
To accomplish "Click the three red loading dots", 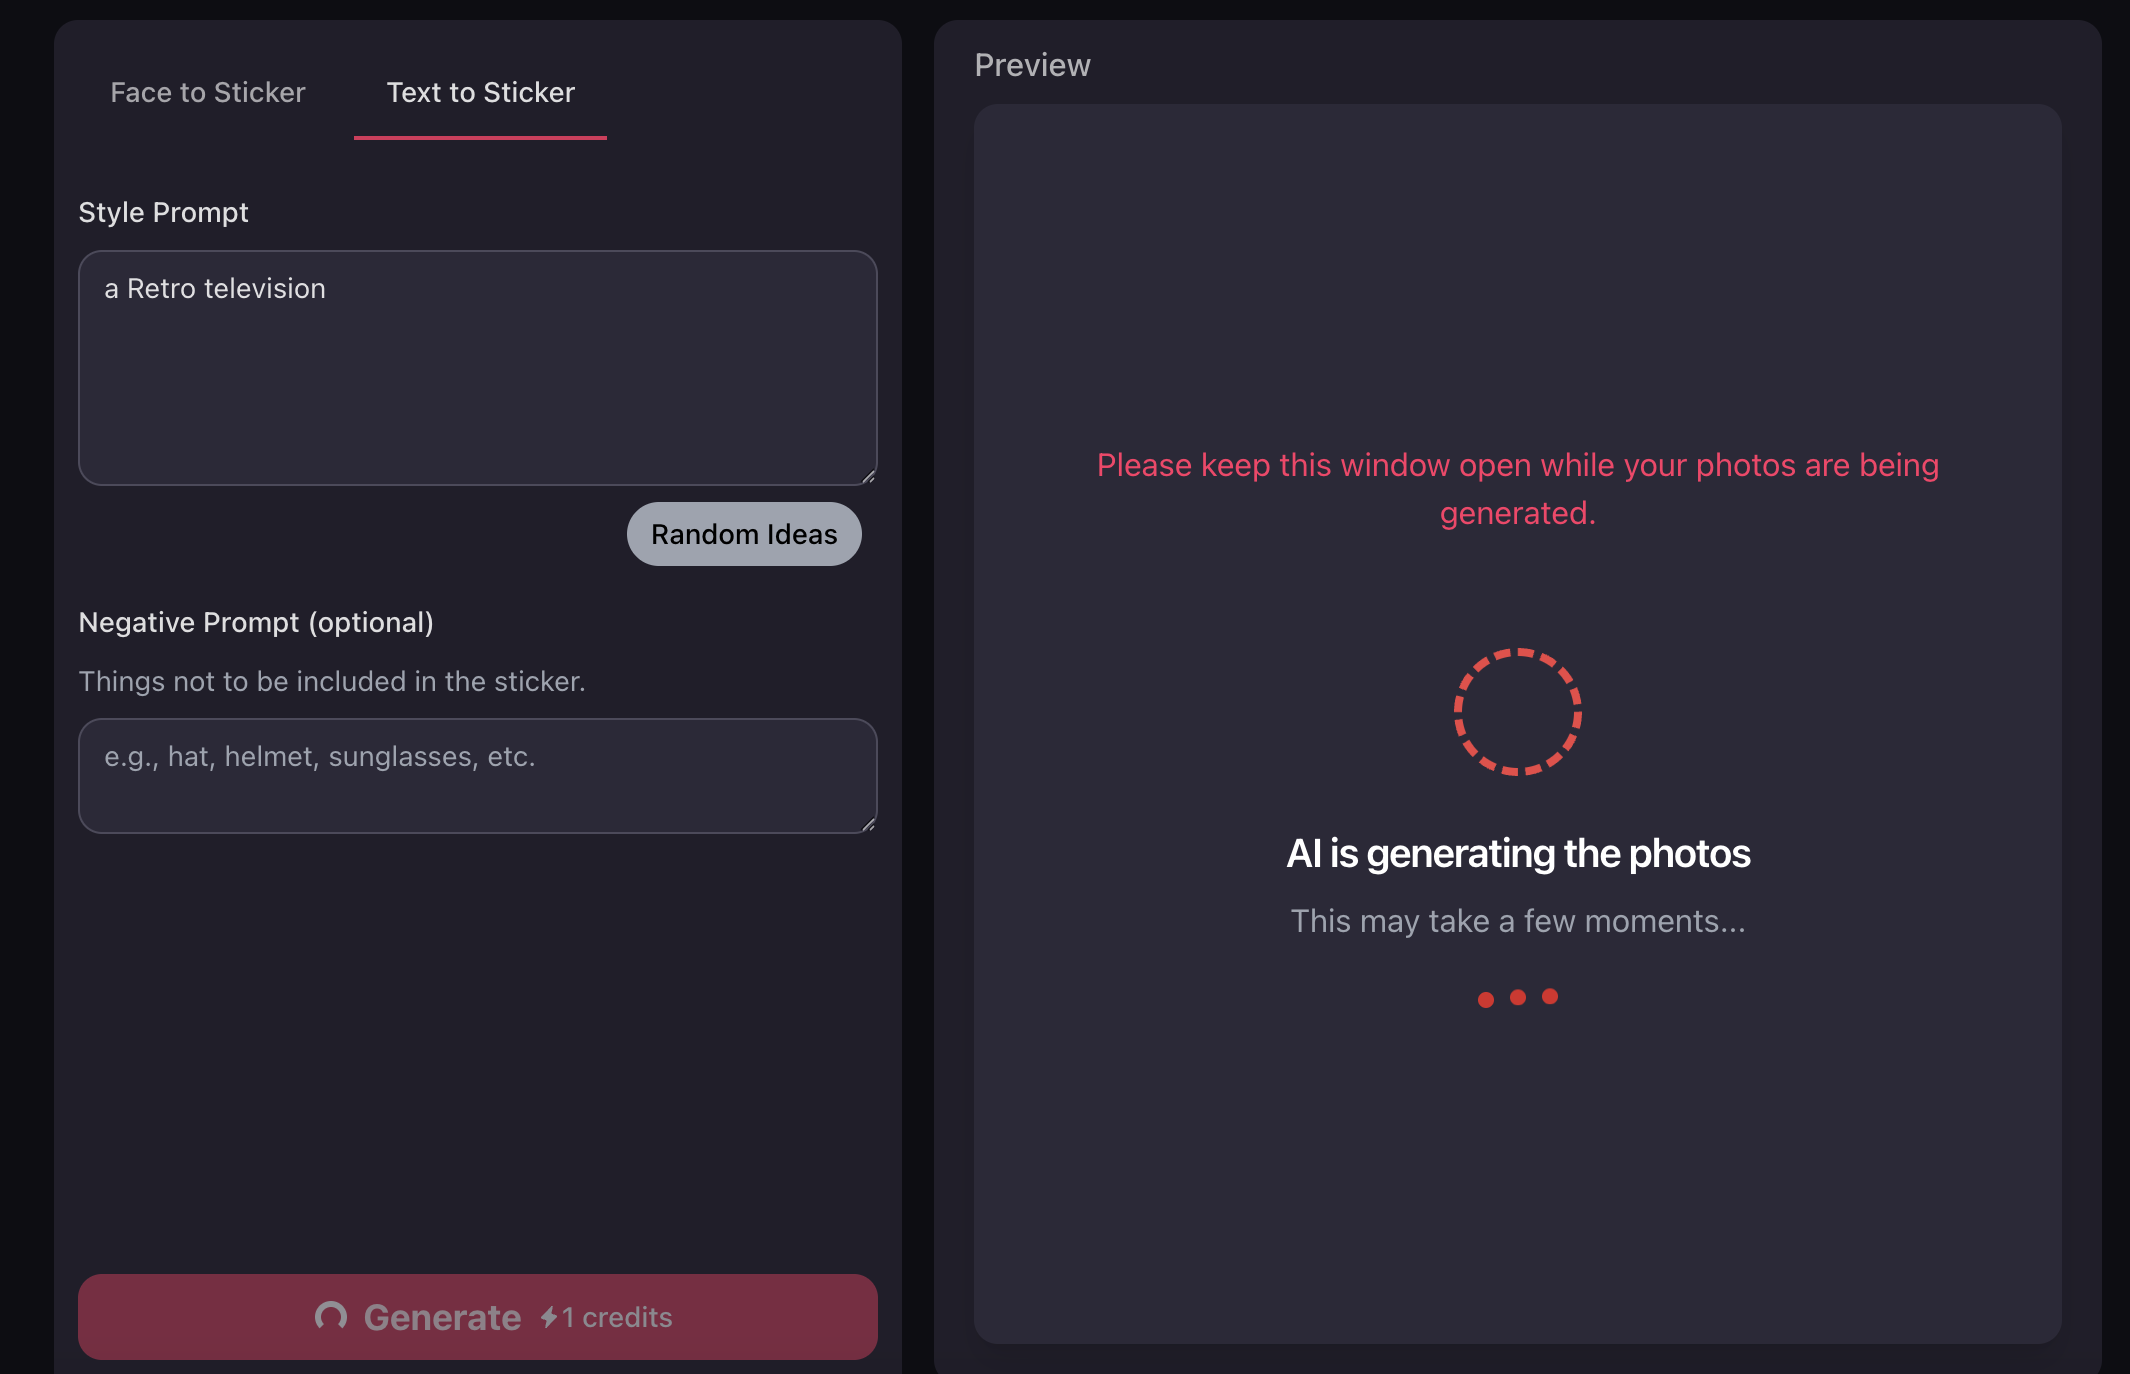I will click(1517, 997).
